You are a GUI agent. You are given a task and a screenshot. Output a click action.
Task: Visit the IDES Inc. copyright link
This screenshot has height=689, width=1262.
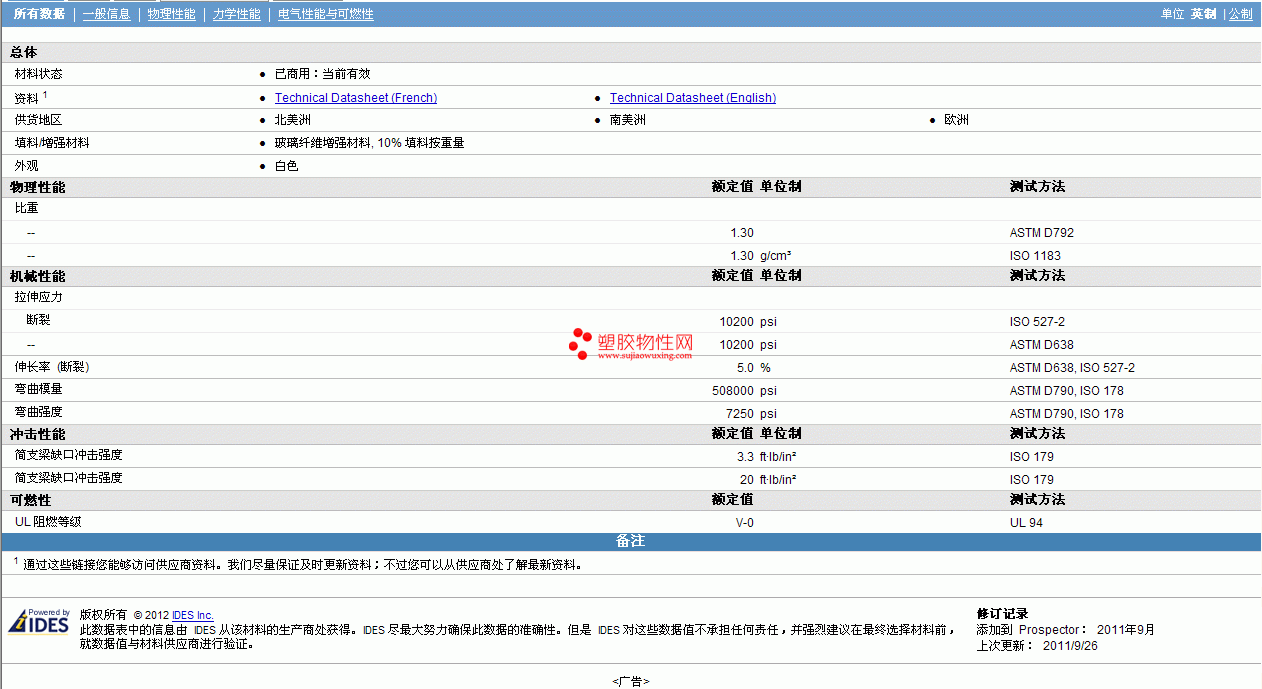point(193,615)
